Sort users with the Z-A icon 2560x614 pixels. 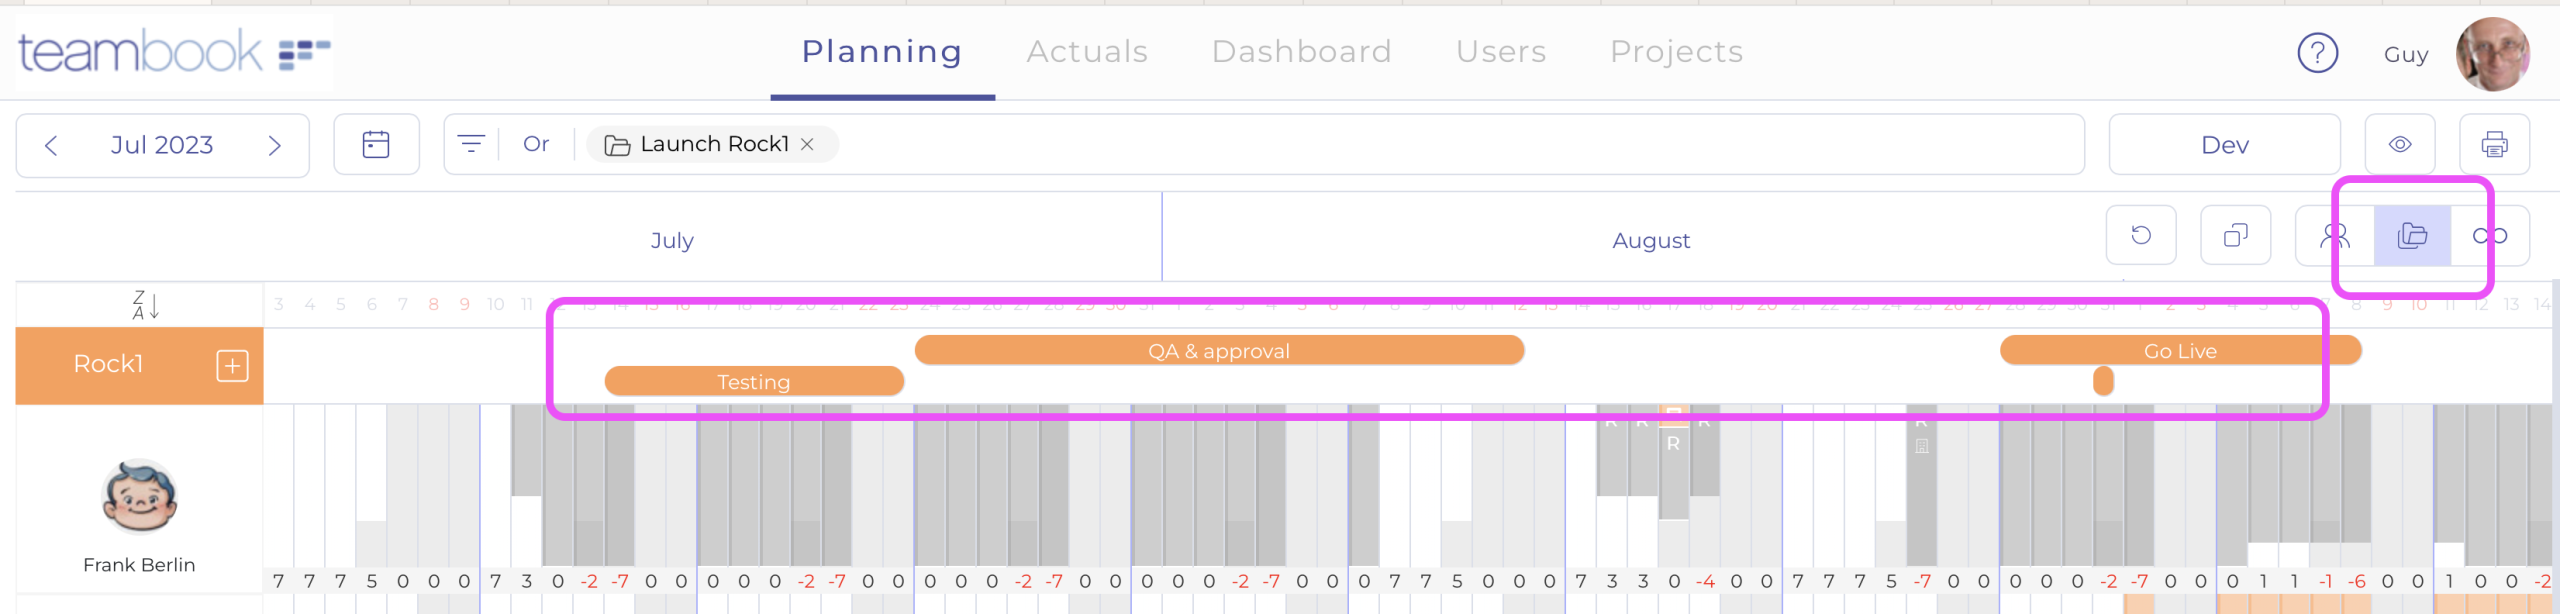point(145,305)
